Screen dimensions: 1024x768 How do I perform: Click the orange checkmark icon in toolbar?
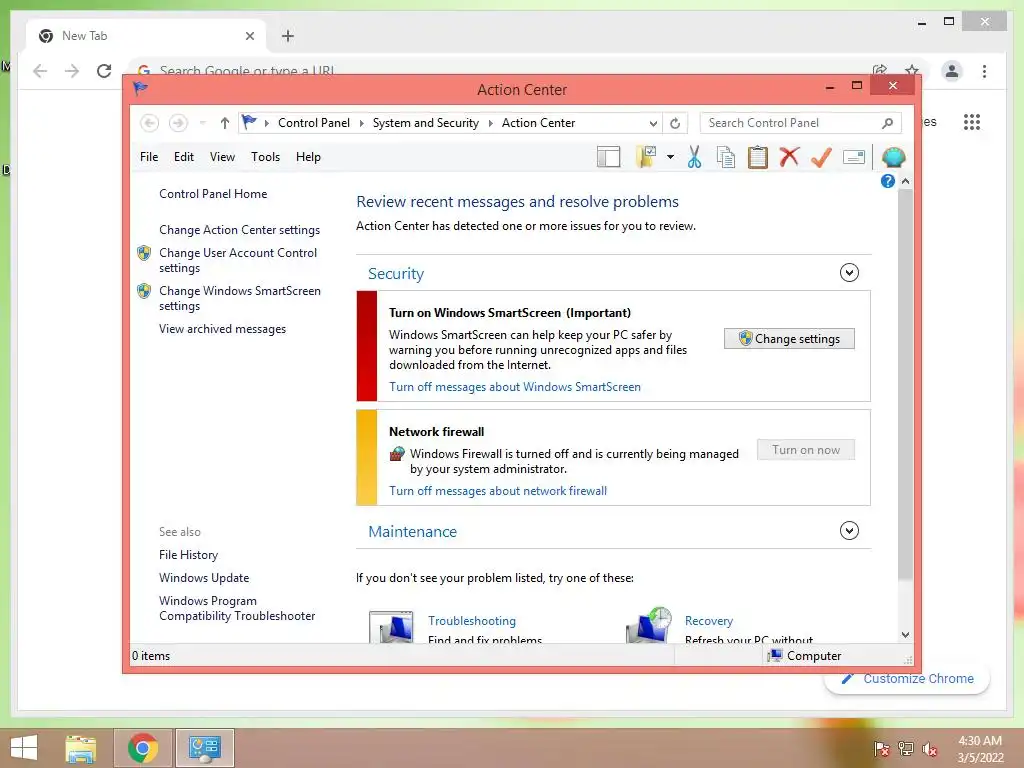tap(821, 157)
